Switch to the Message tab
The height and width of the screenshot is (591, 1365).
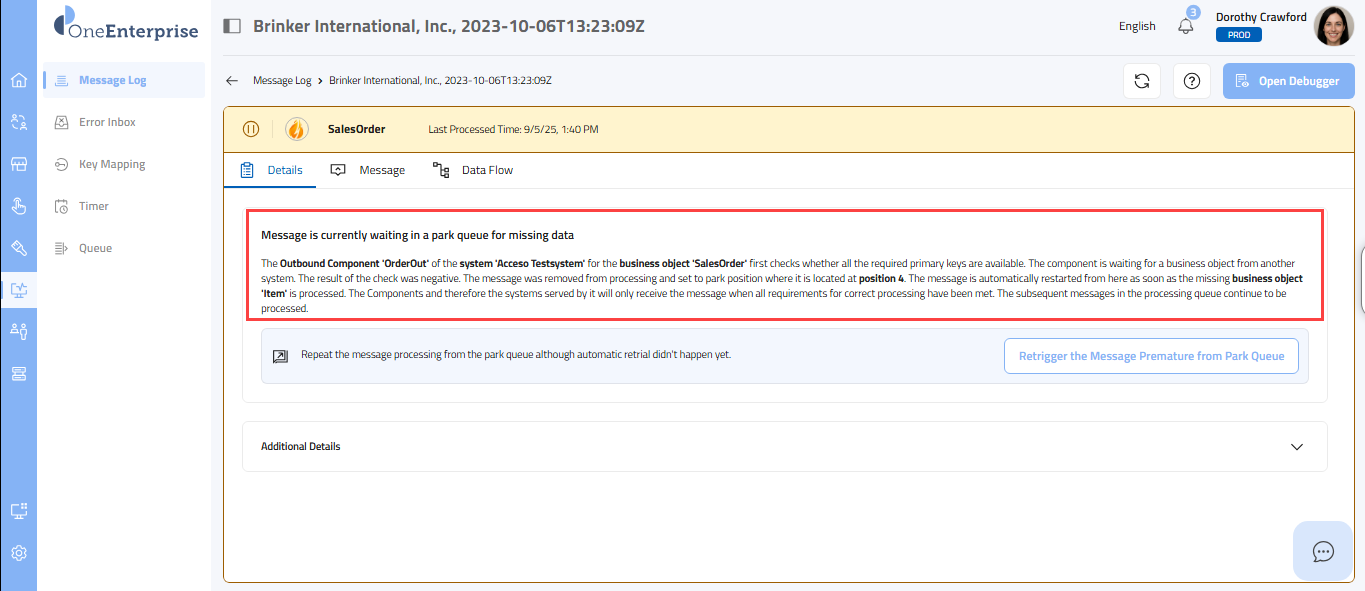click(368, 170)
